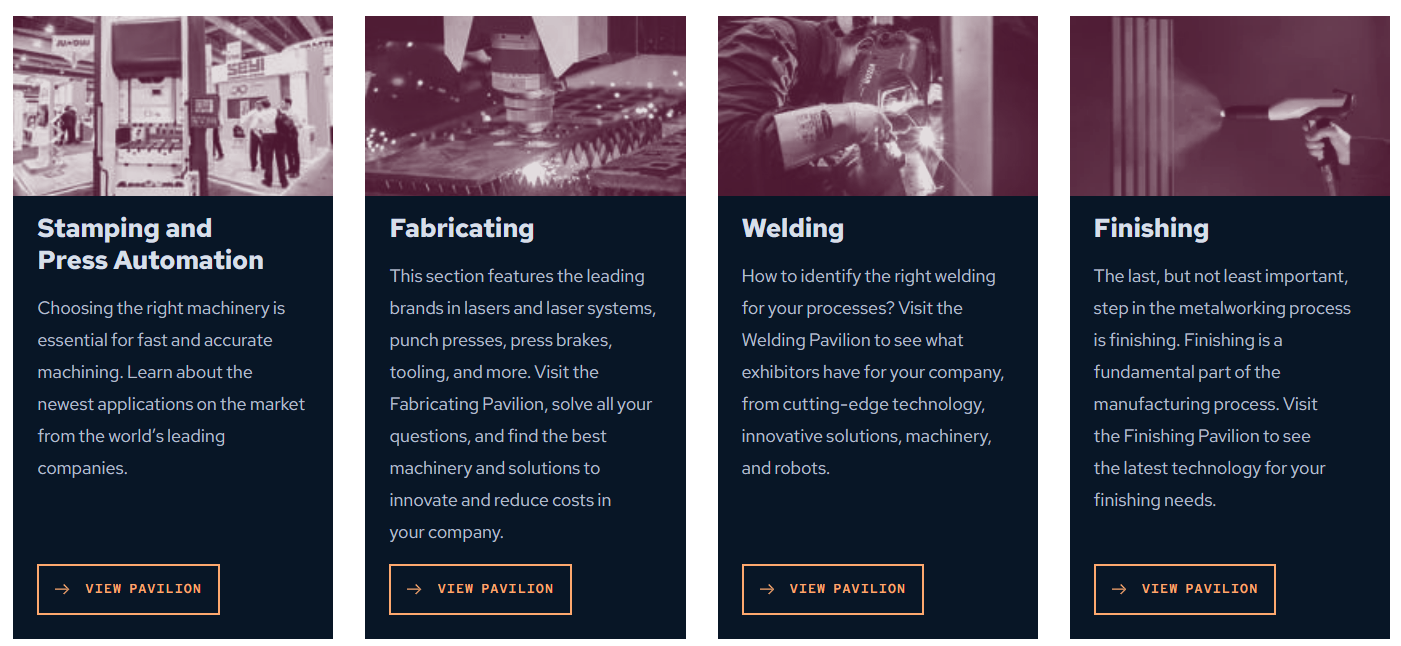Click Fabricating card description about lasers
This screenshot has height=646, width=1401.
[520, 404]
